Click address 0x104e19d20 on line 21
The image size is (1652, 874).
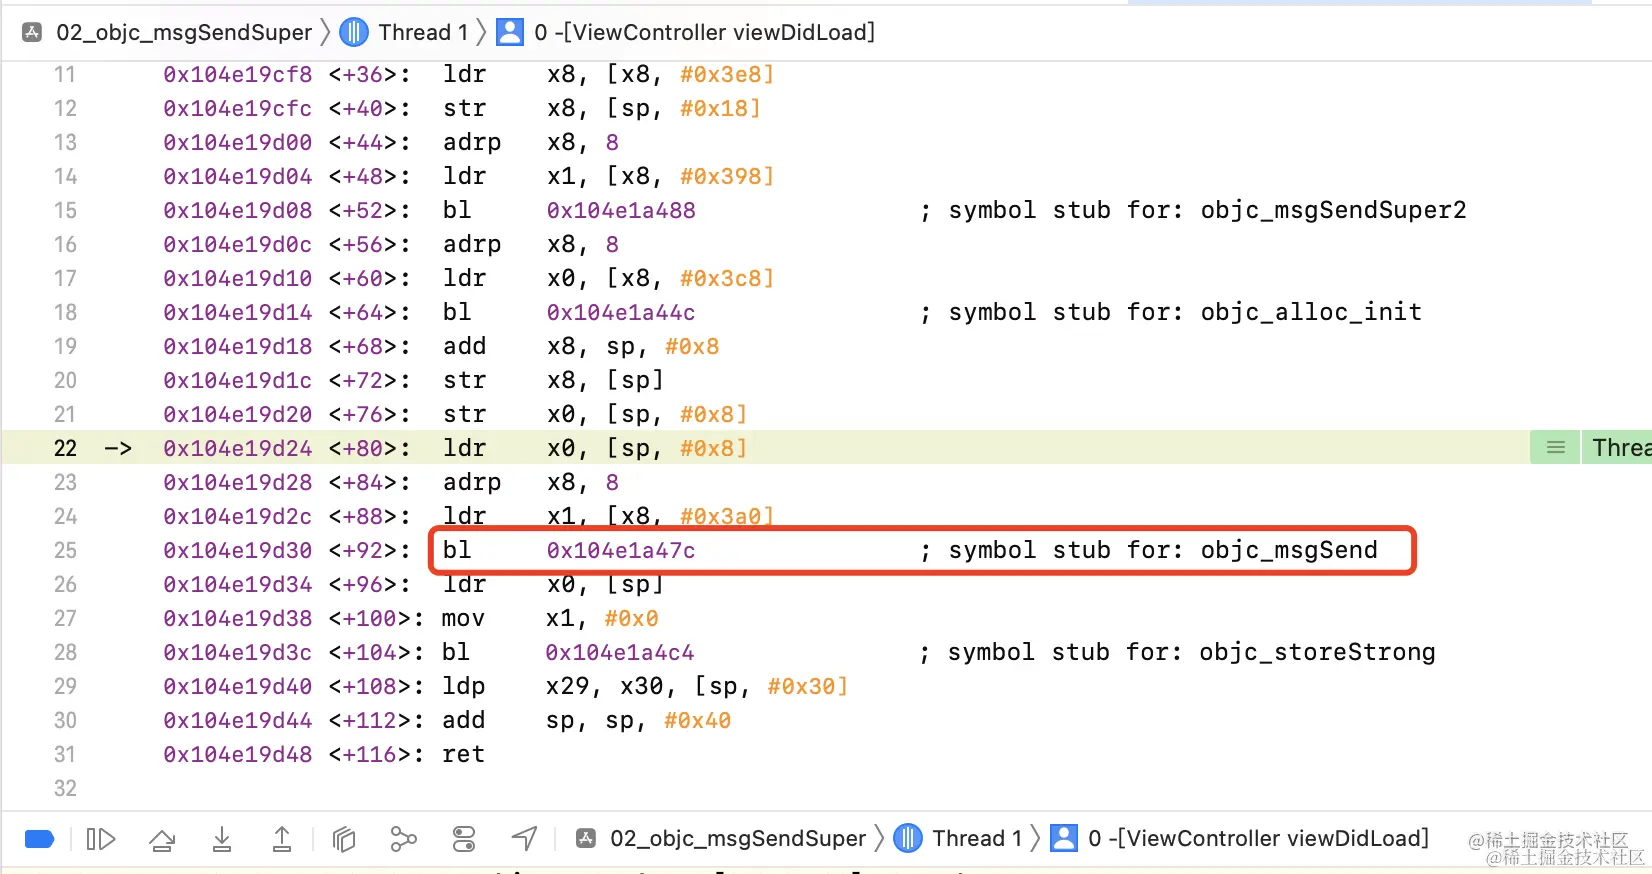[238, 414]
